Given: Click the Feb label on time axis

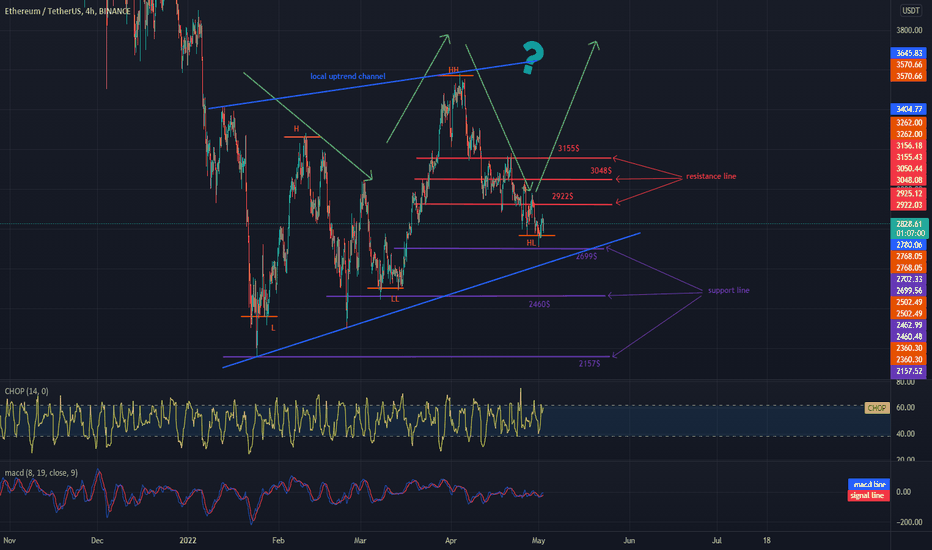Looking at the screenshot, I should 278,540.
